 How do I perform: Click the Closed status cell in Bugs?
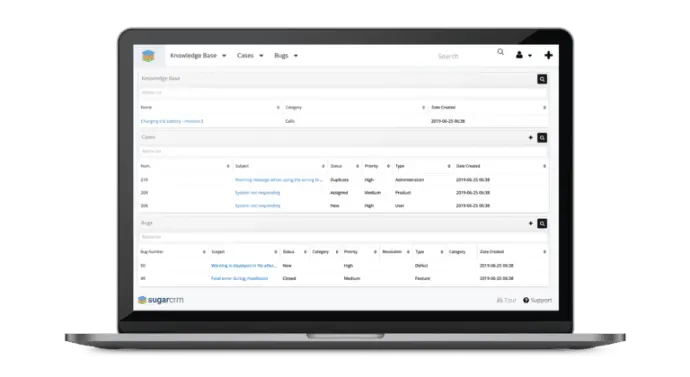point(289,278)
